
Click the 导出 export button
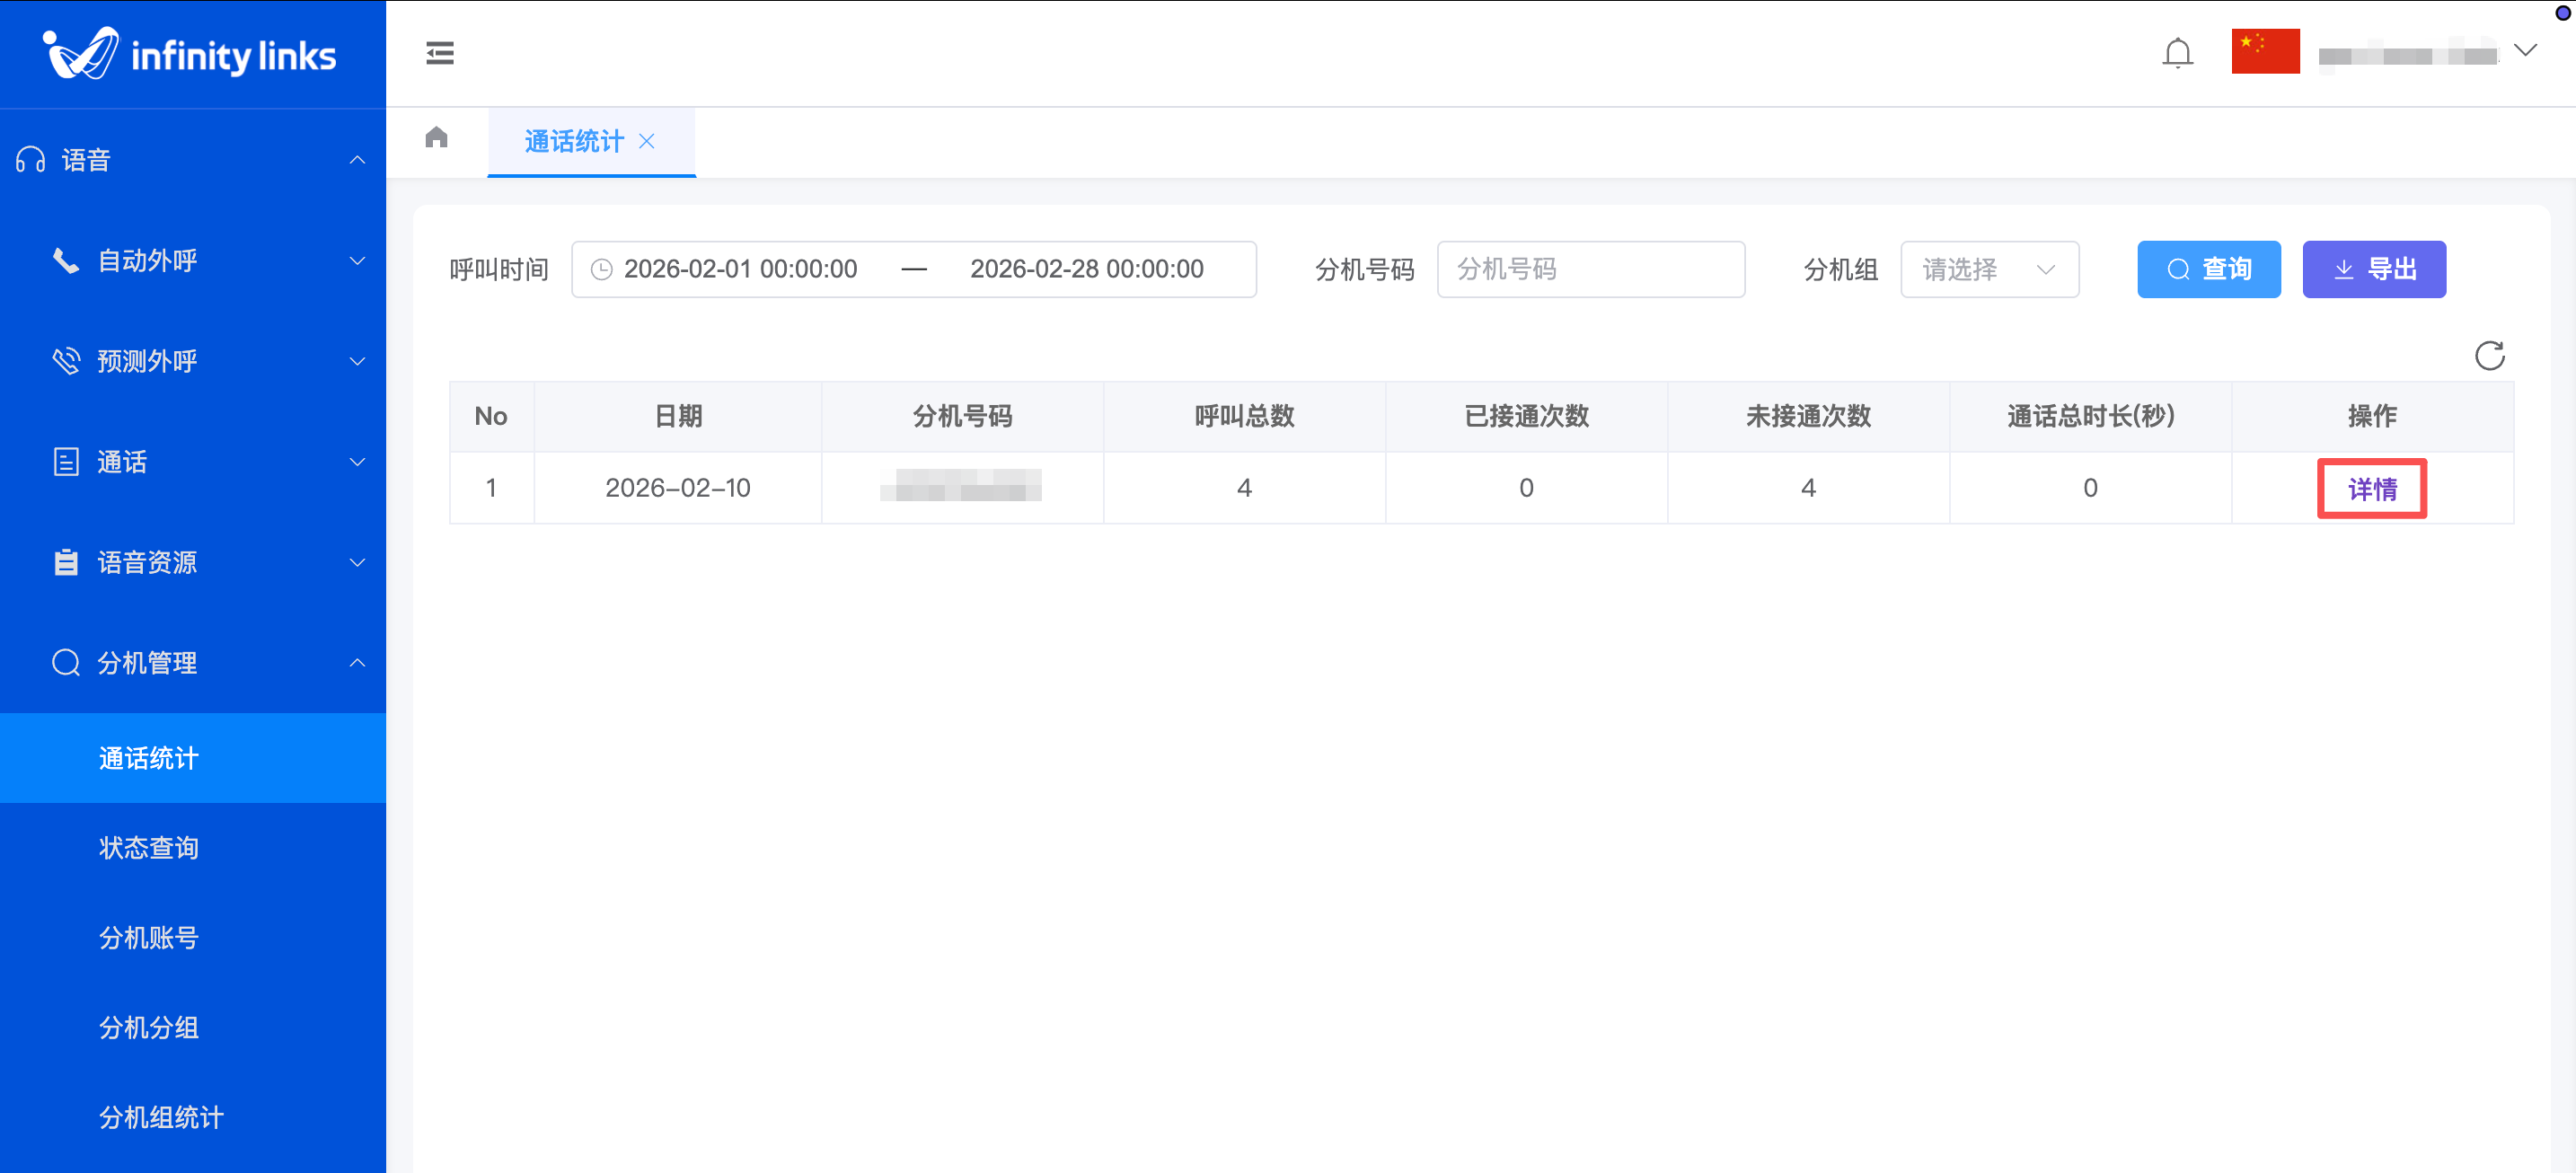pyautogui.click(x=2373, y=270)
